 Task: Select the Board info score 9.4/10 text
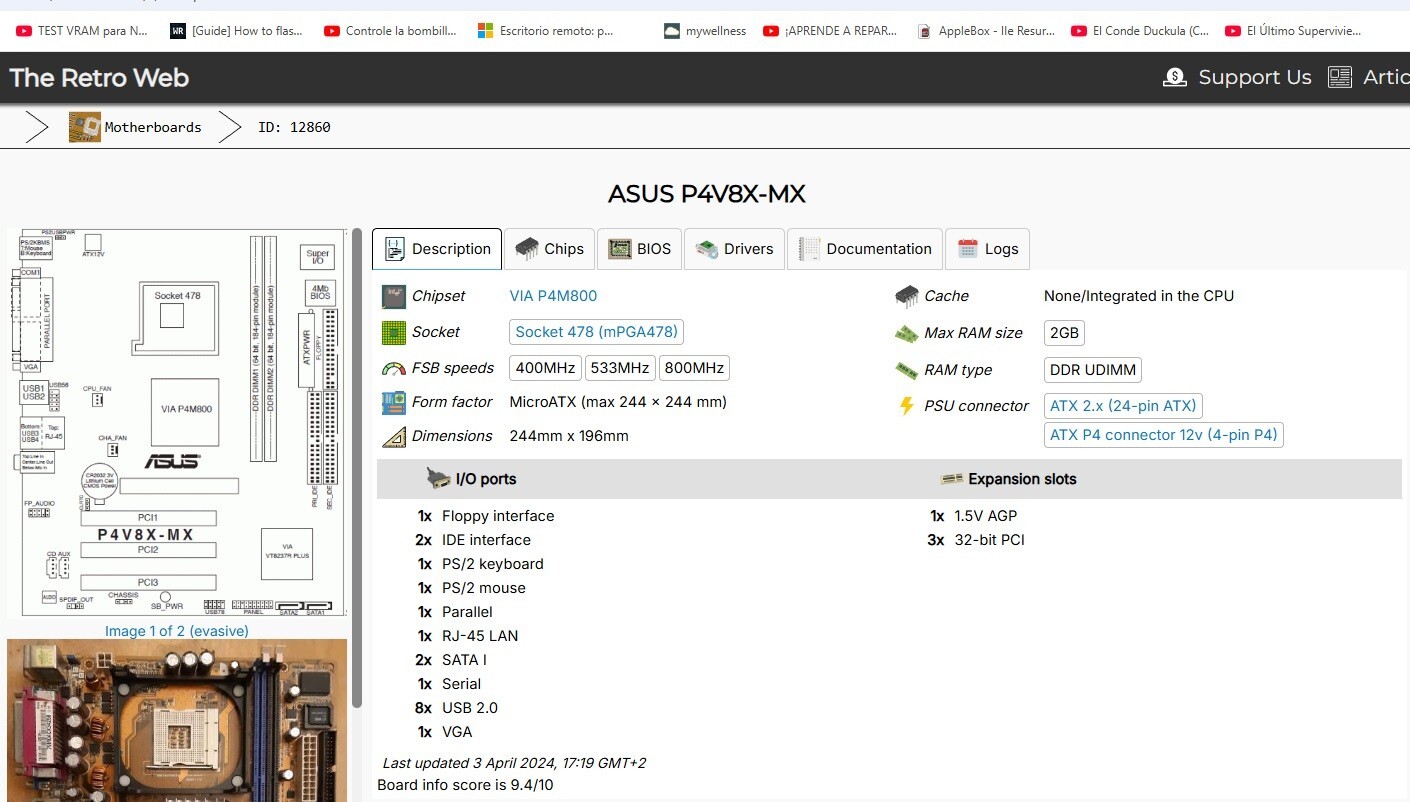point(465,785)
